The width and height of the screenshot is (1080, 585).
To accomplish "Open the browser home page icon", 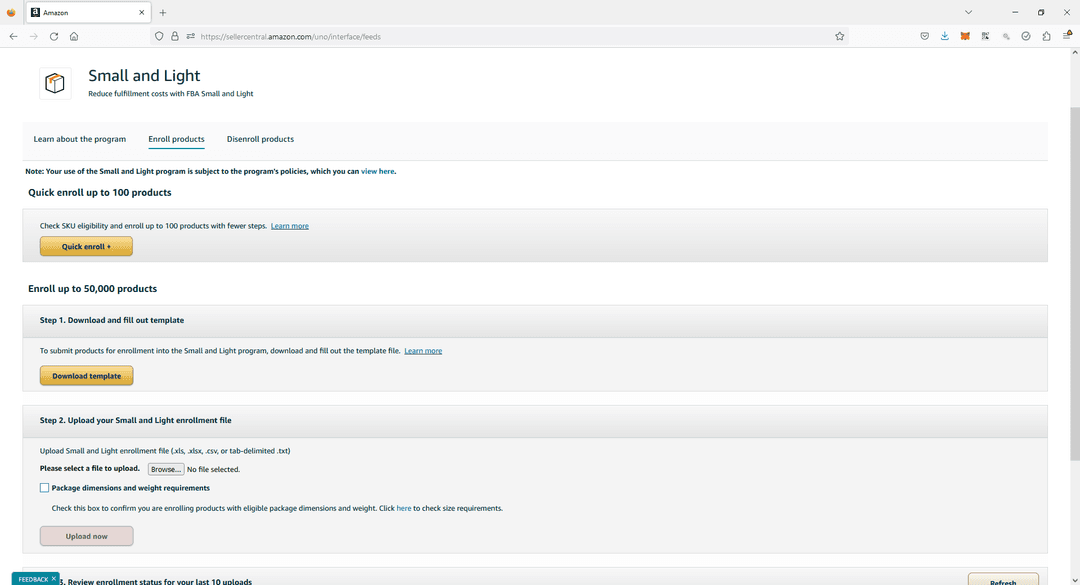I will (74, 37).
